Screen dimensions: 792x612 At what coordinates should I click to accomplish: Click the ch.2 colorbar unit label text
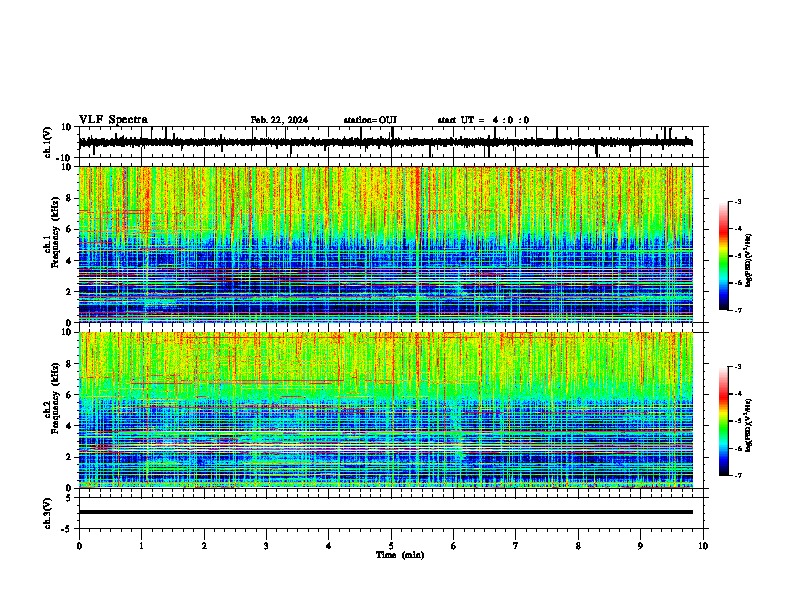(749, 425)
